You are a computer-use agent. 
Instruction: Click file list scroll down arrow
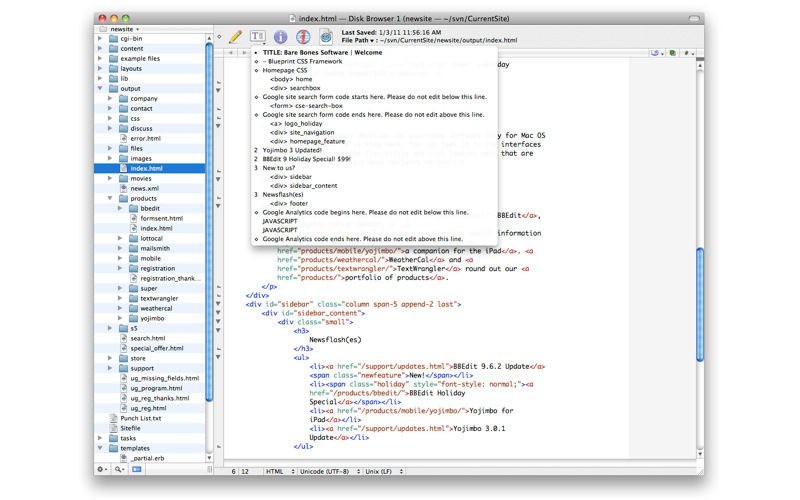209,458
